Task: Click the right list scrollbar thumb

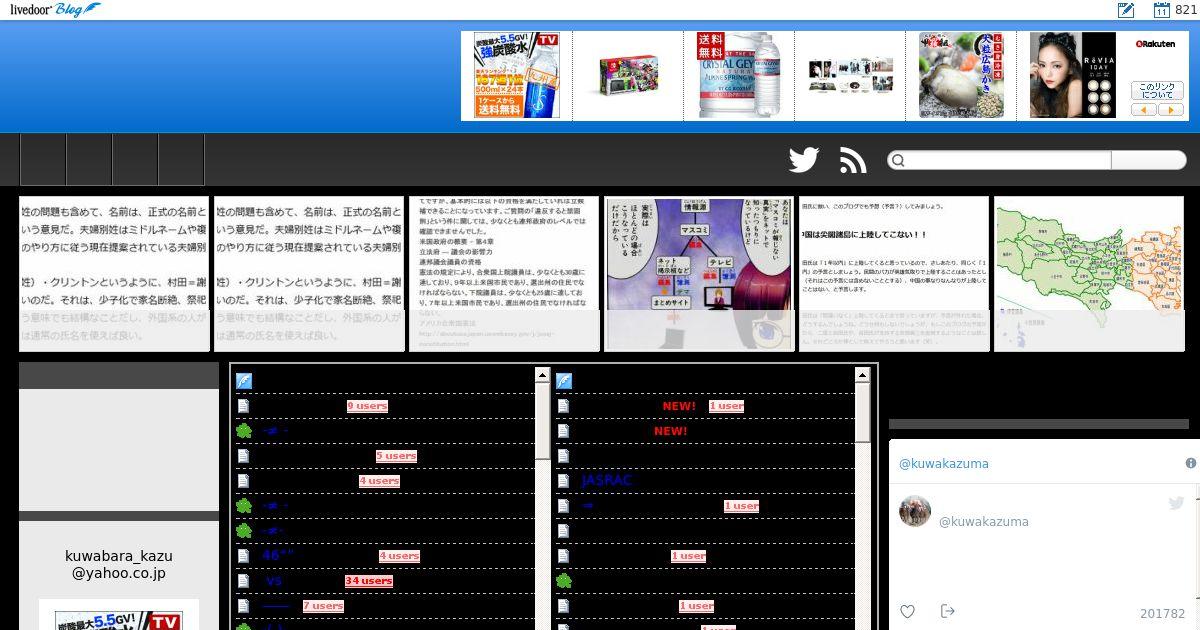Action: tap(863, 413)
